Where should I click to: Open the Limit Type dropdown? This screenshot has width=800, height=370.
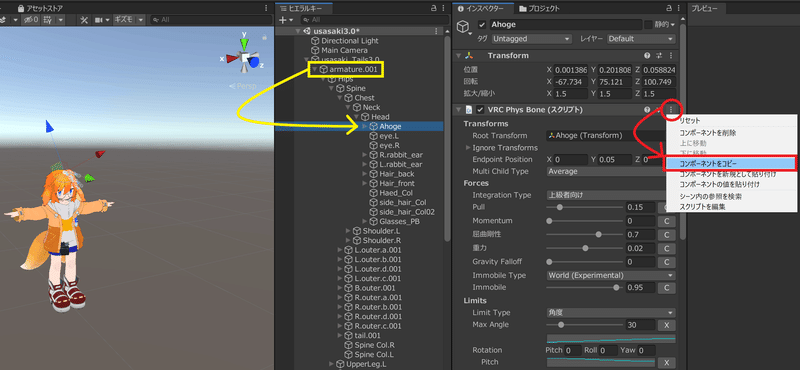coord(611,313)
